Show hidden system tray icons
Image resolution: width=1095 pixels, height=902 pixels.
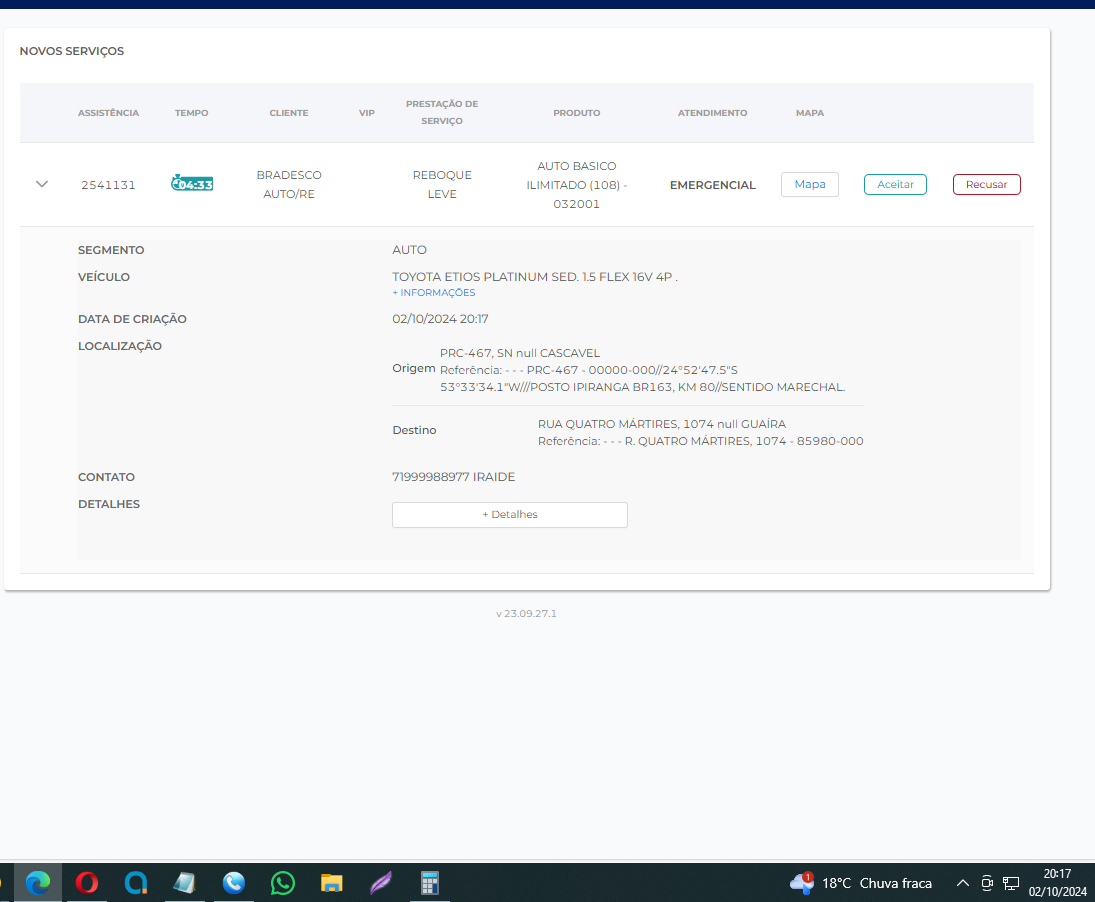tap(962, 883)
